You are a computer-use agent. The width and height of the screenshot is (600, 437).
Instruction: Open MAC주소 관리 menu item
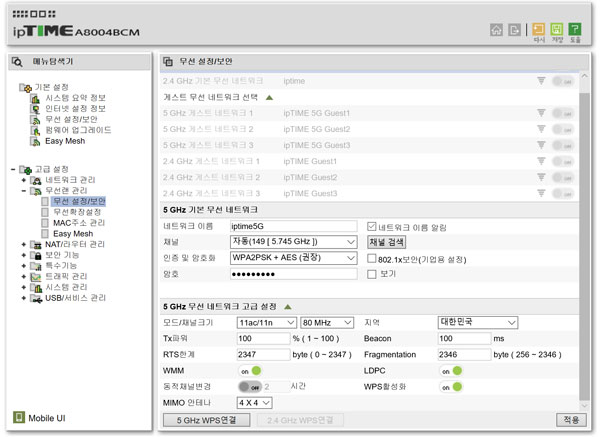click(79, 223)
